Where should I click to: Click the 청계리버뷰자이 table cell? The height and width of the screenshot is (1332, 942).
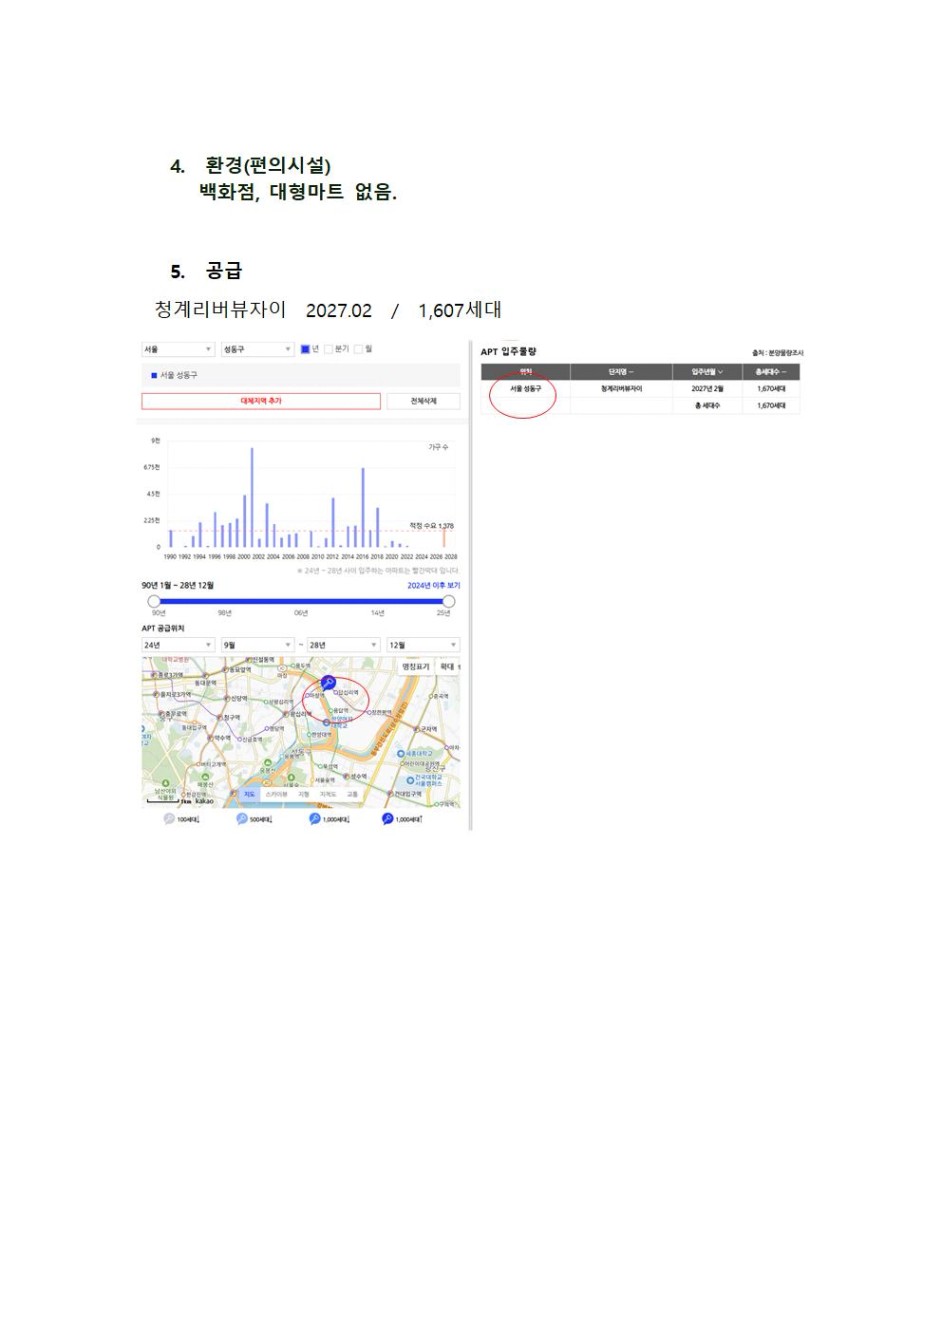[x=621, y=389]
